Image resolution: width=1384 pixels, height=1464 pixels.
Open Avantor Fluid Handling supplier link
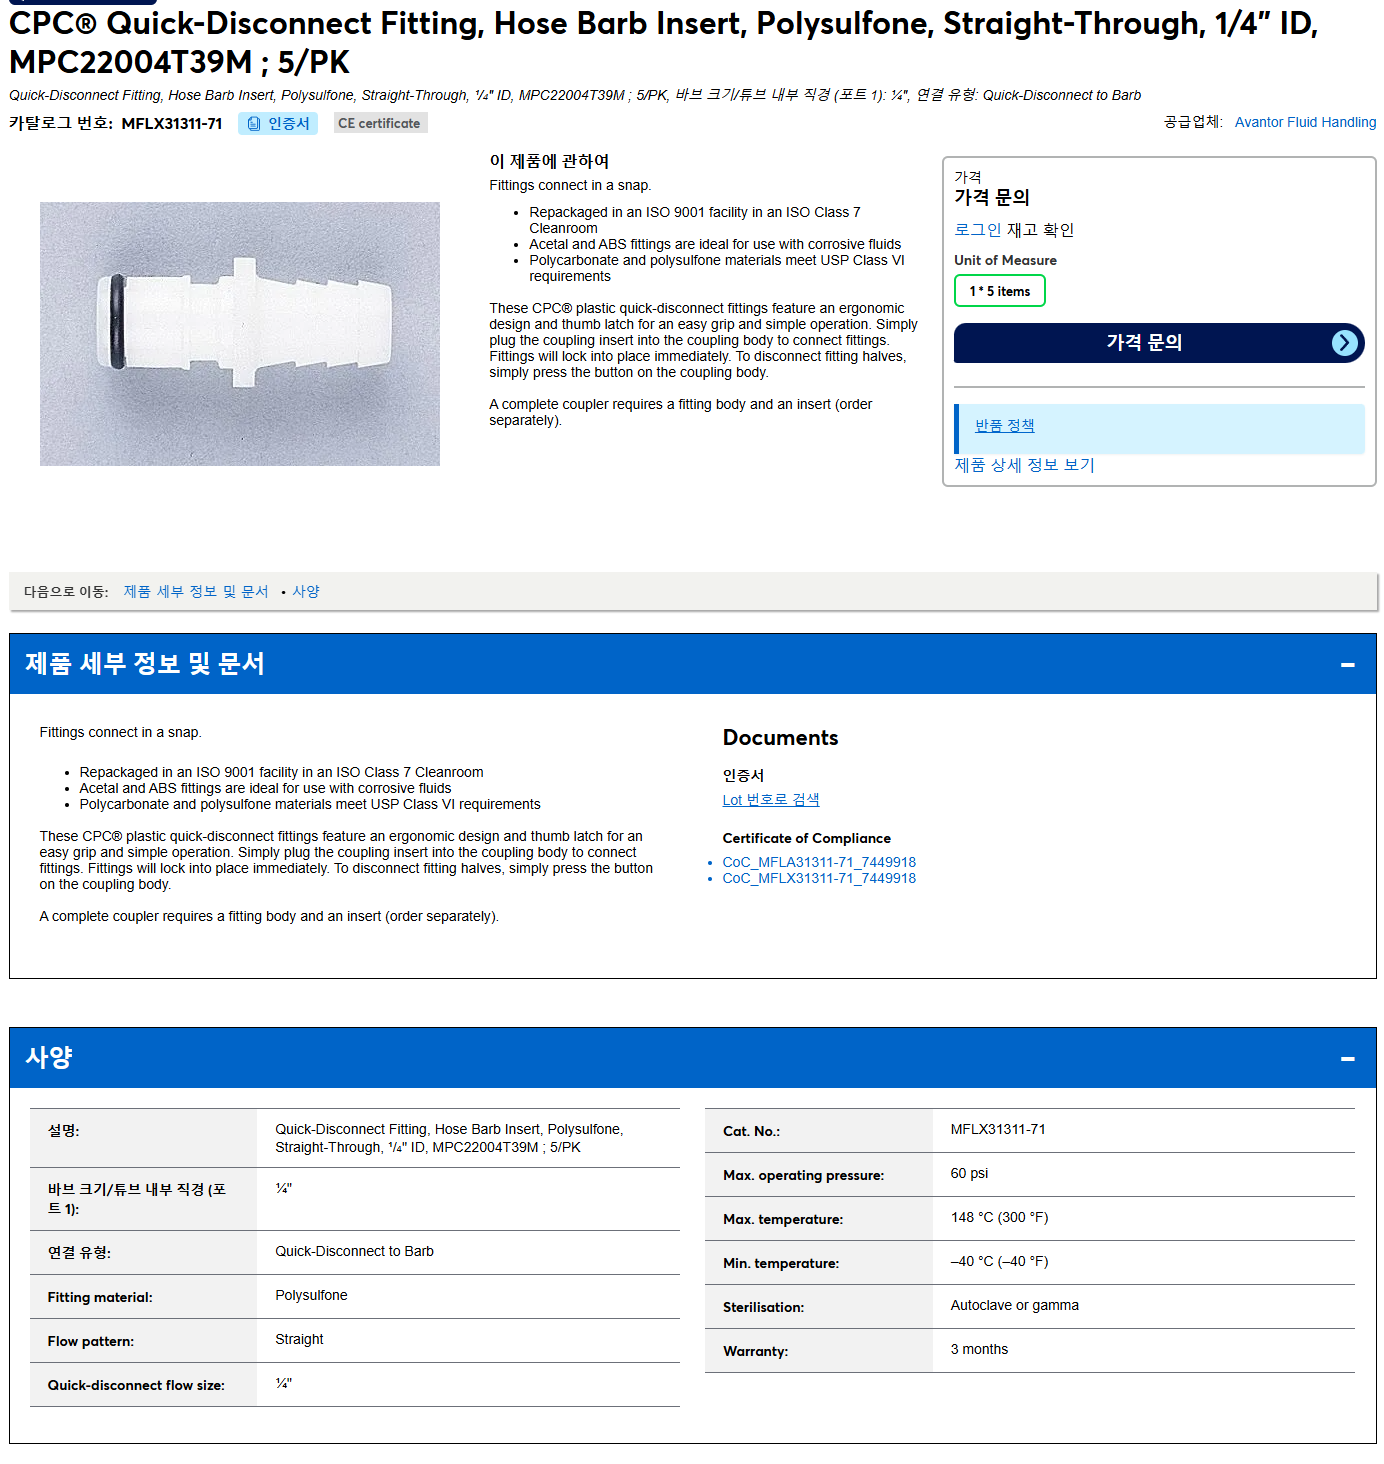pos(1305,122)
